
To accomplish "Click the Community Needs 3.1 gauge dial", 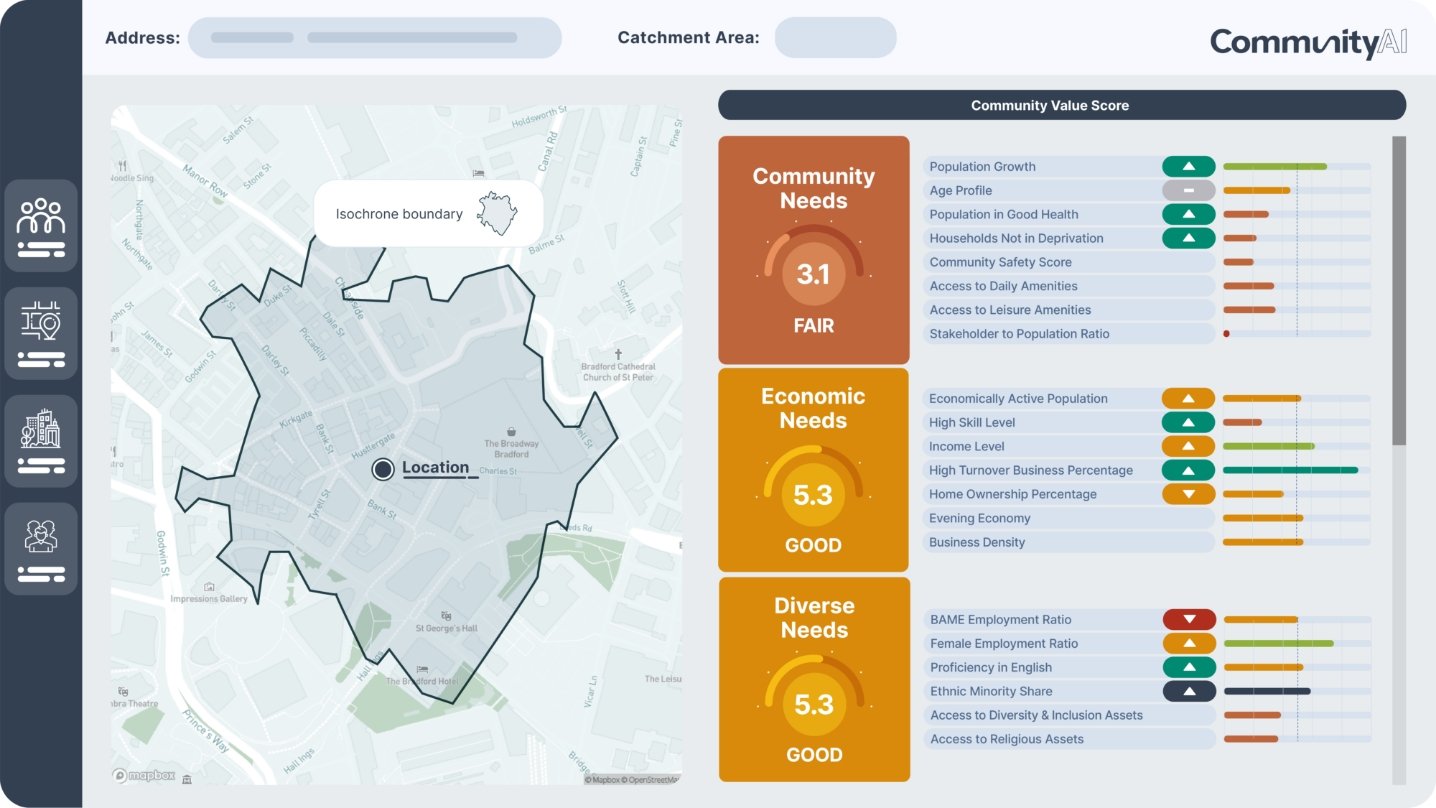I will [x=812, y=272].
